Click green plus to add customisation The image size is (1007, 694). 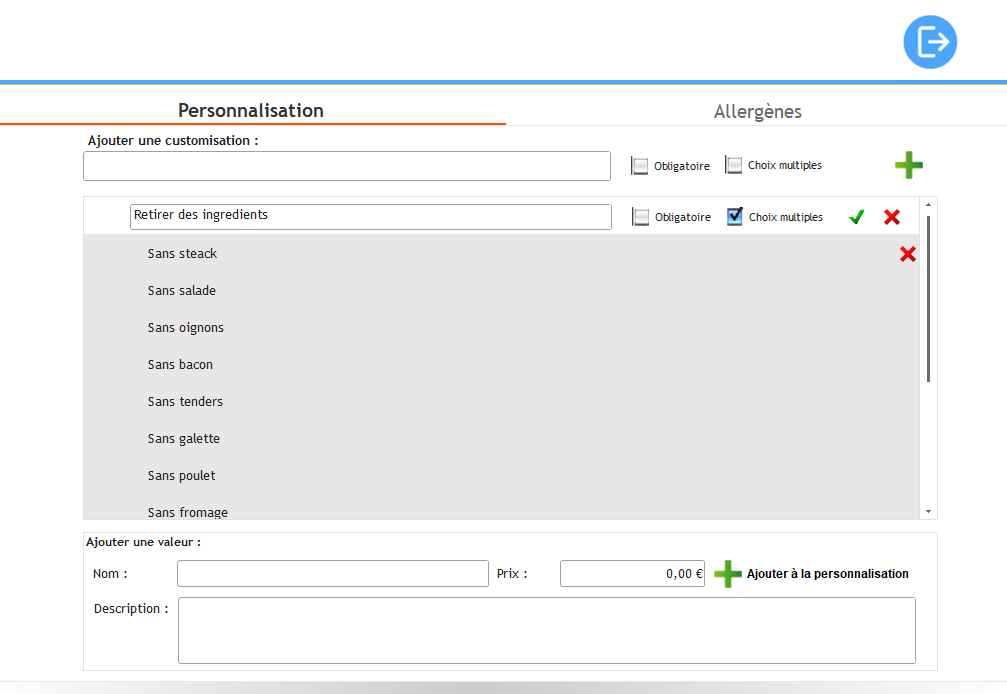point(908,165)
